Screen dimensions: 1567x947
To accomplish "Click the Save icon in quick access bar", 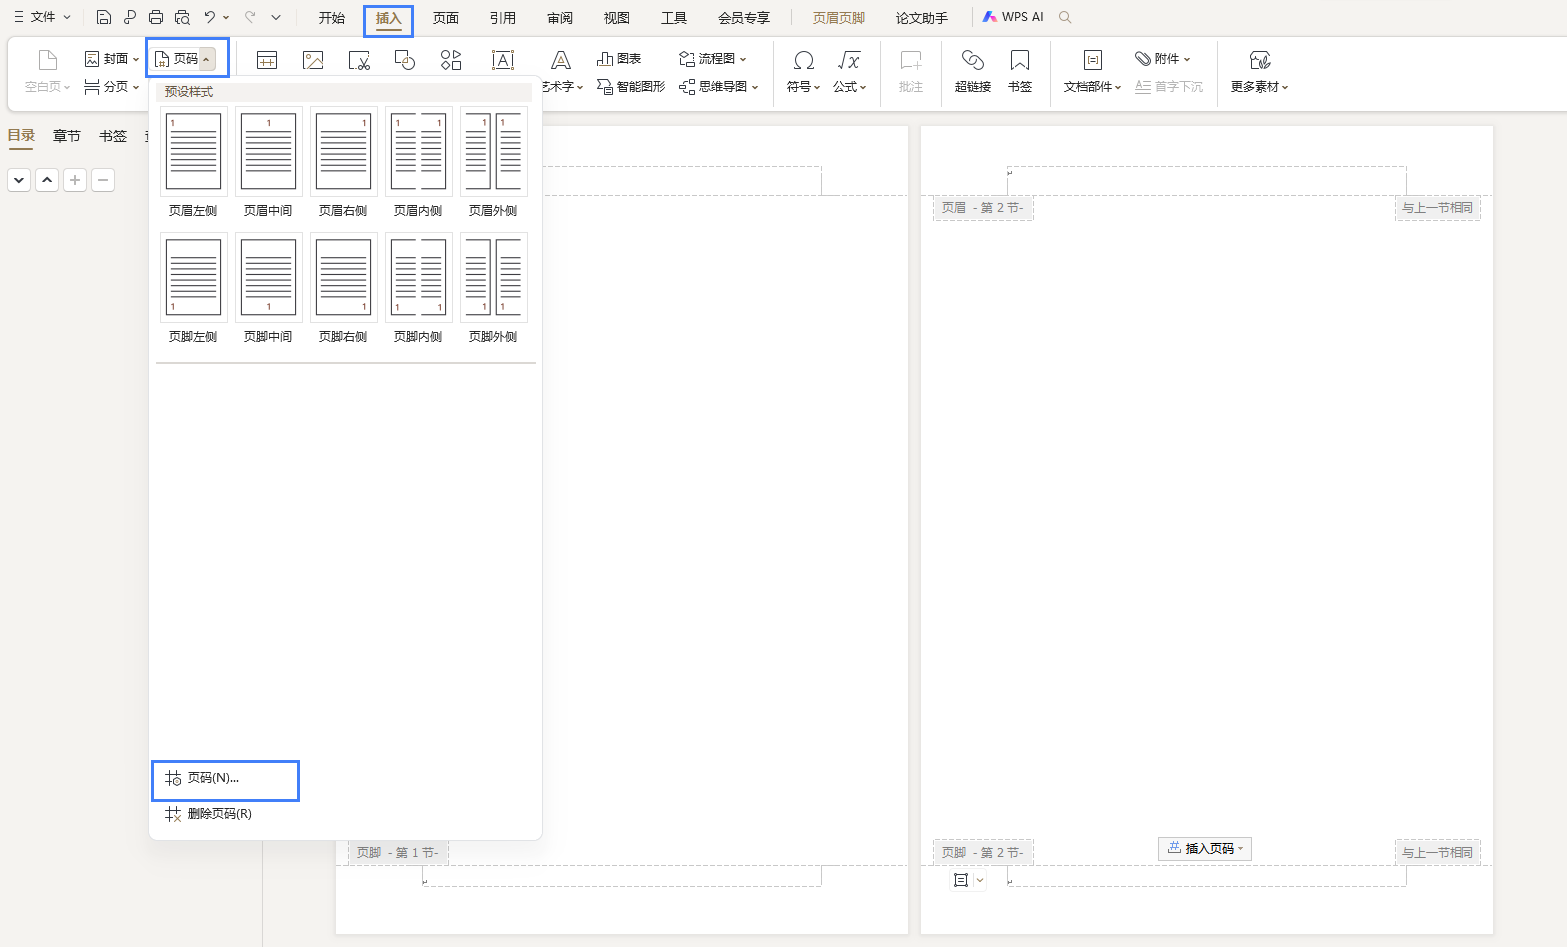I will pyautogui.click(x=104, y=17).
